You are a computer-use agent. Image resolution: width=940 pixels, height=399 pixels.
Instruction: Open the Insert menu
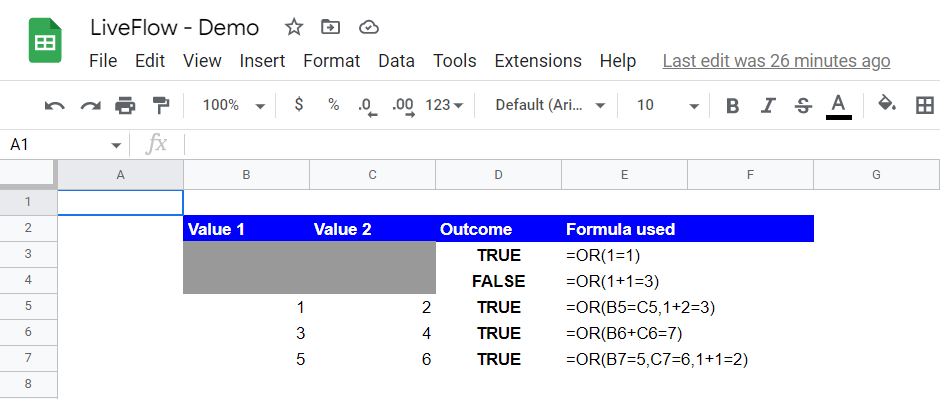(263, 61)
